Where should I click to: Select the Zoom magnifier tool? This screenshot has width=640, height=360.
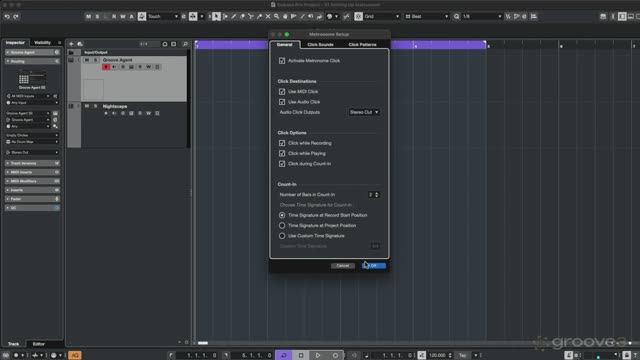(276, 16)
